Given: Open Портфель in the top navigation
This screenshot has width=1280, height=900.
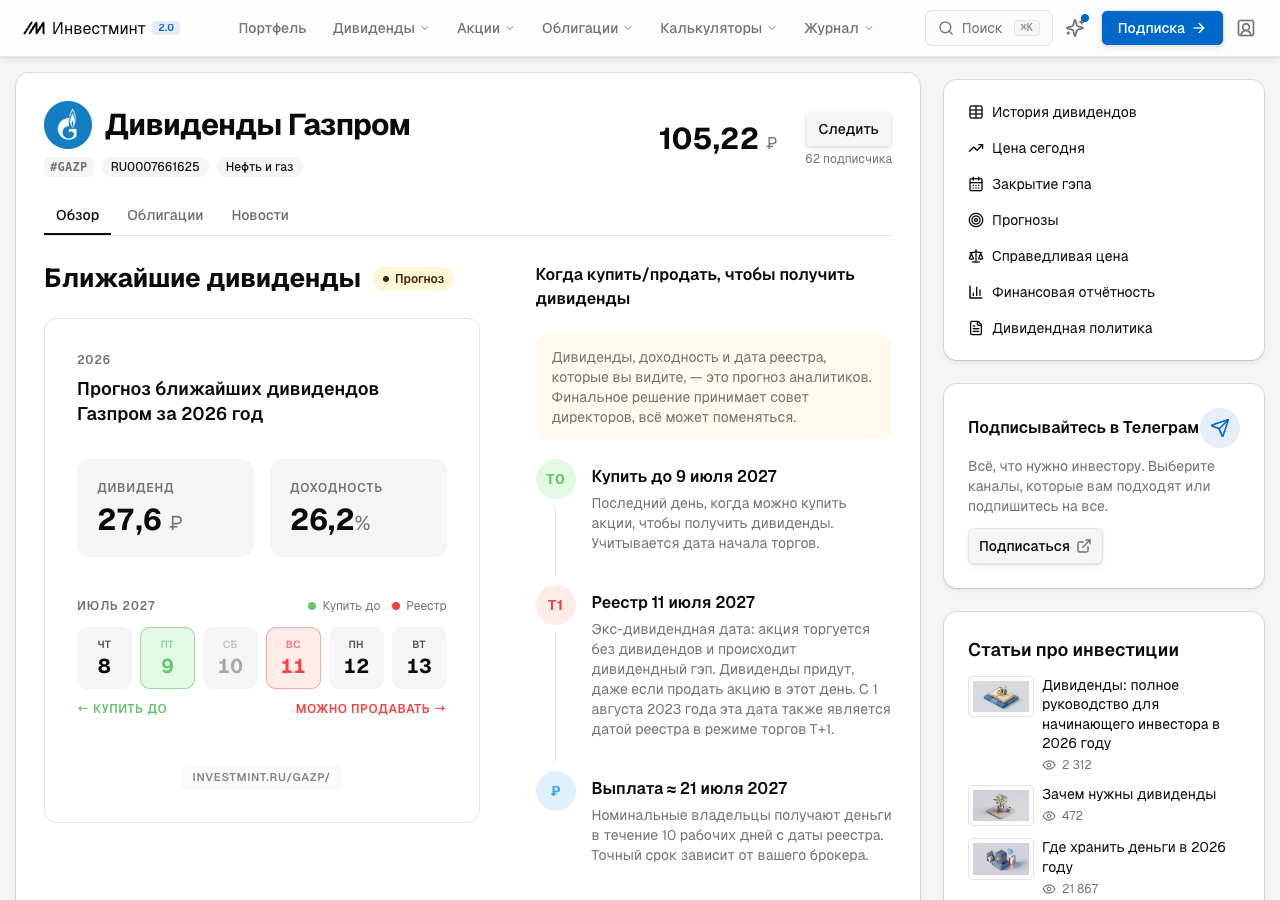Looking at the screenshot, I should (272, 28).
